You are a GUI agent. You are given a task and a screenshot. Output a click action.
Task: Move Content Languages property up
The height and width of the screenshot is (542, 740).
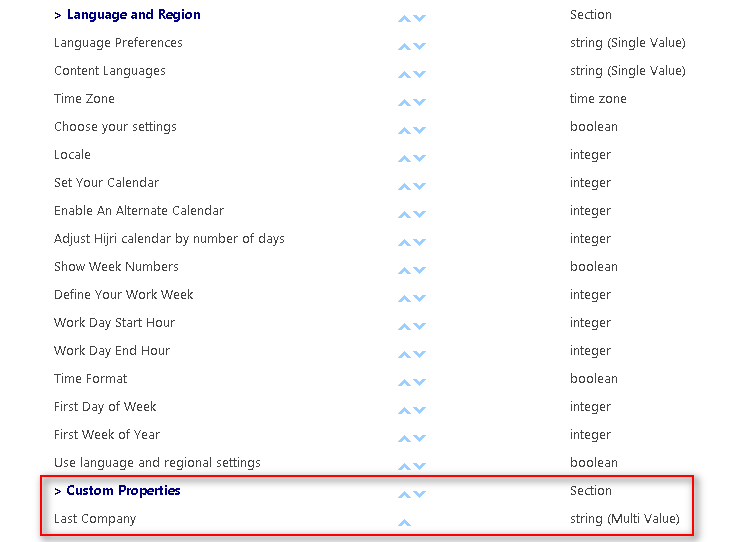point(404,74)
